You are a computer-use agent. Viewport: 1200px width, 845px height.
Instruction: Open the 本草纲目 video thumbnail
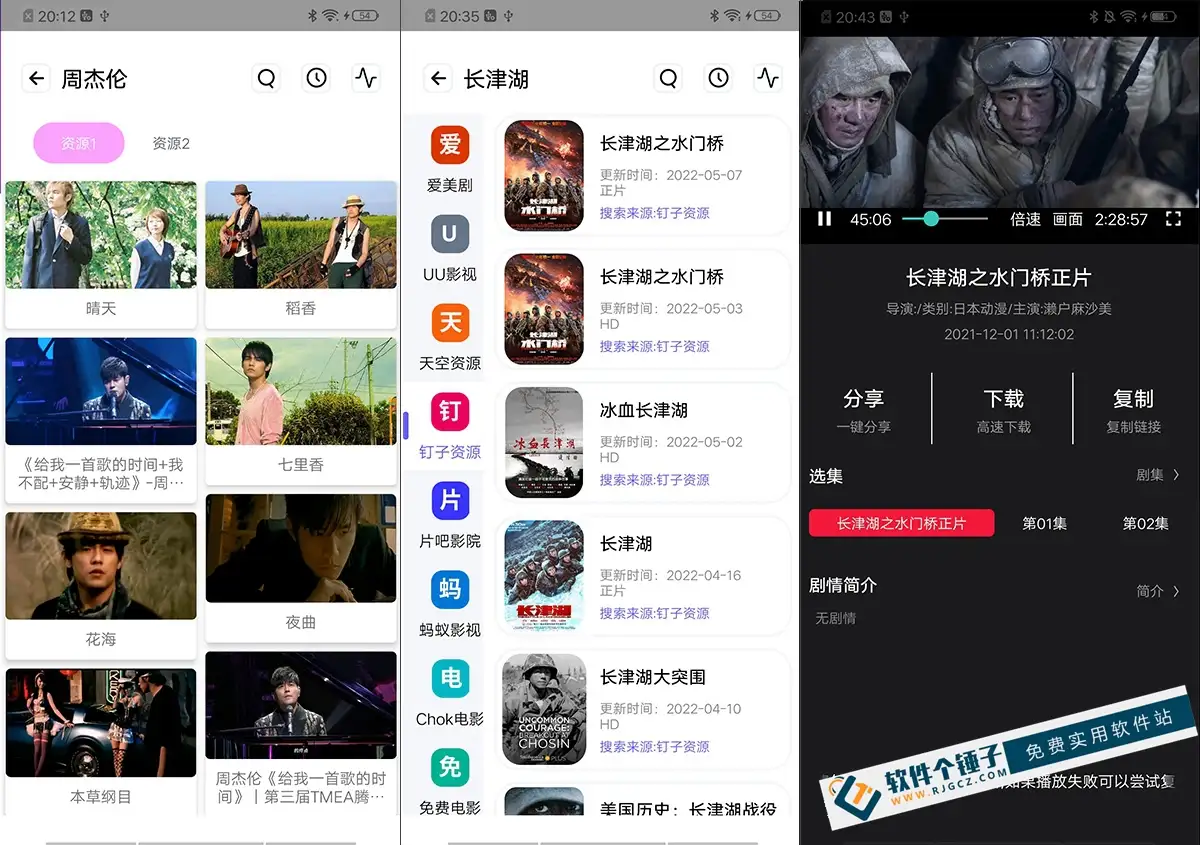pyautogui.click(x=101, y=723)
